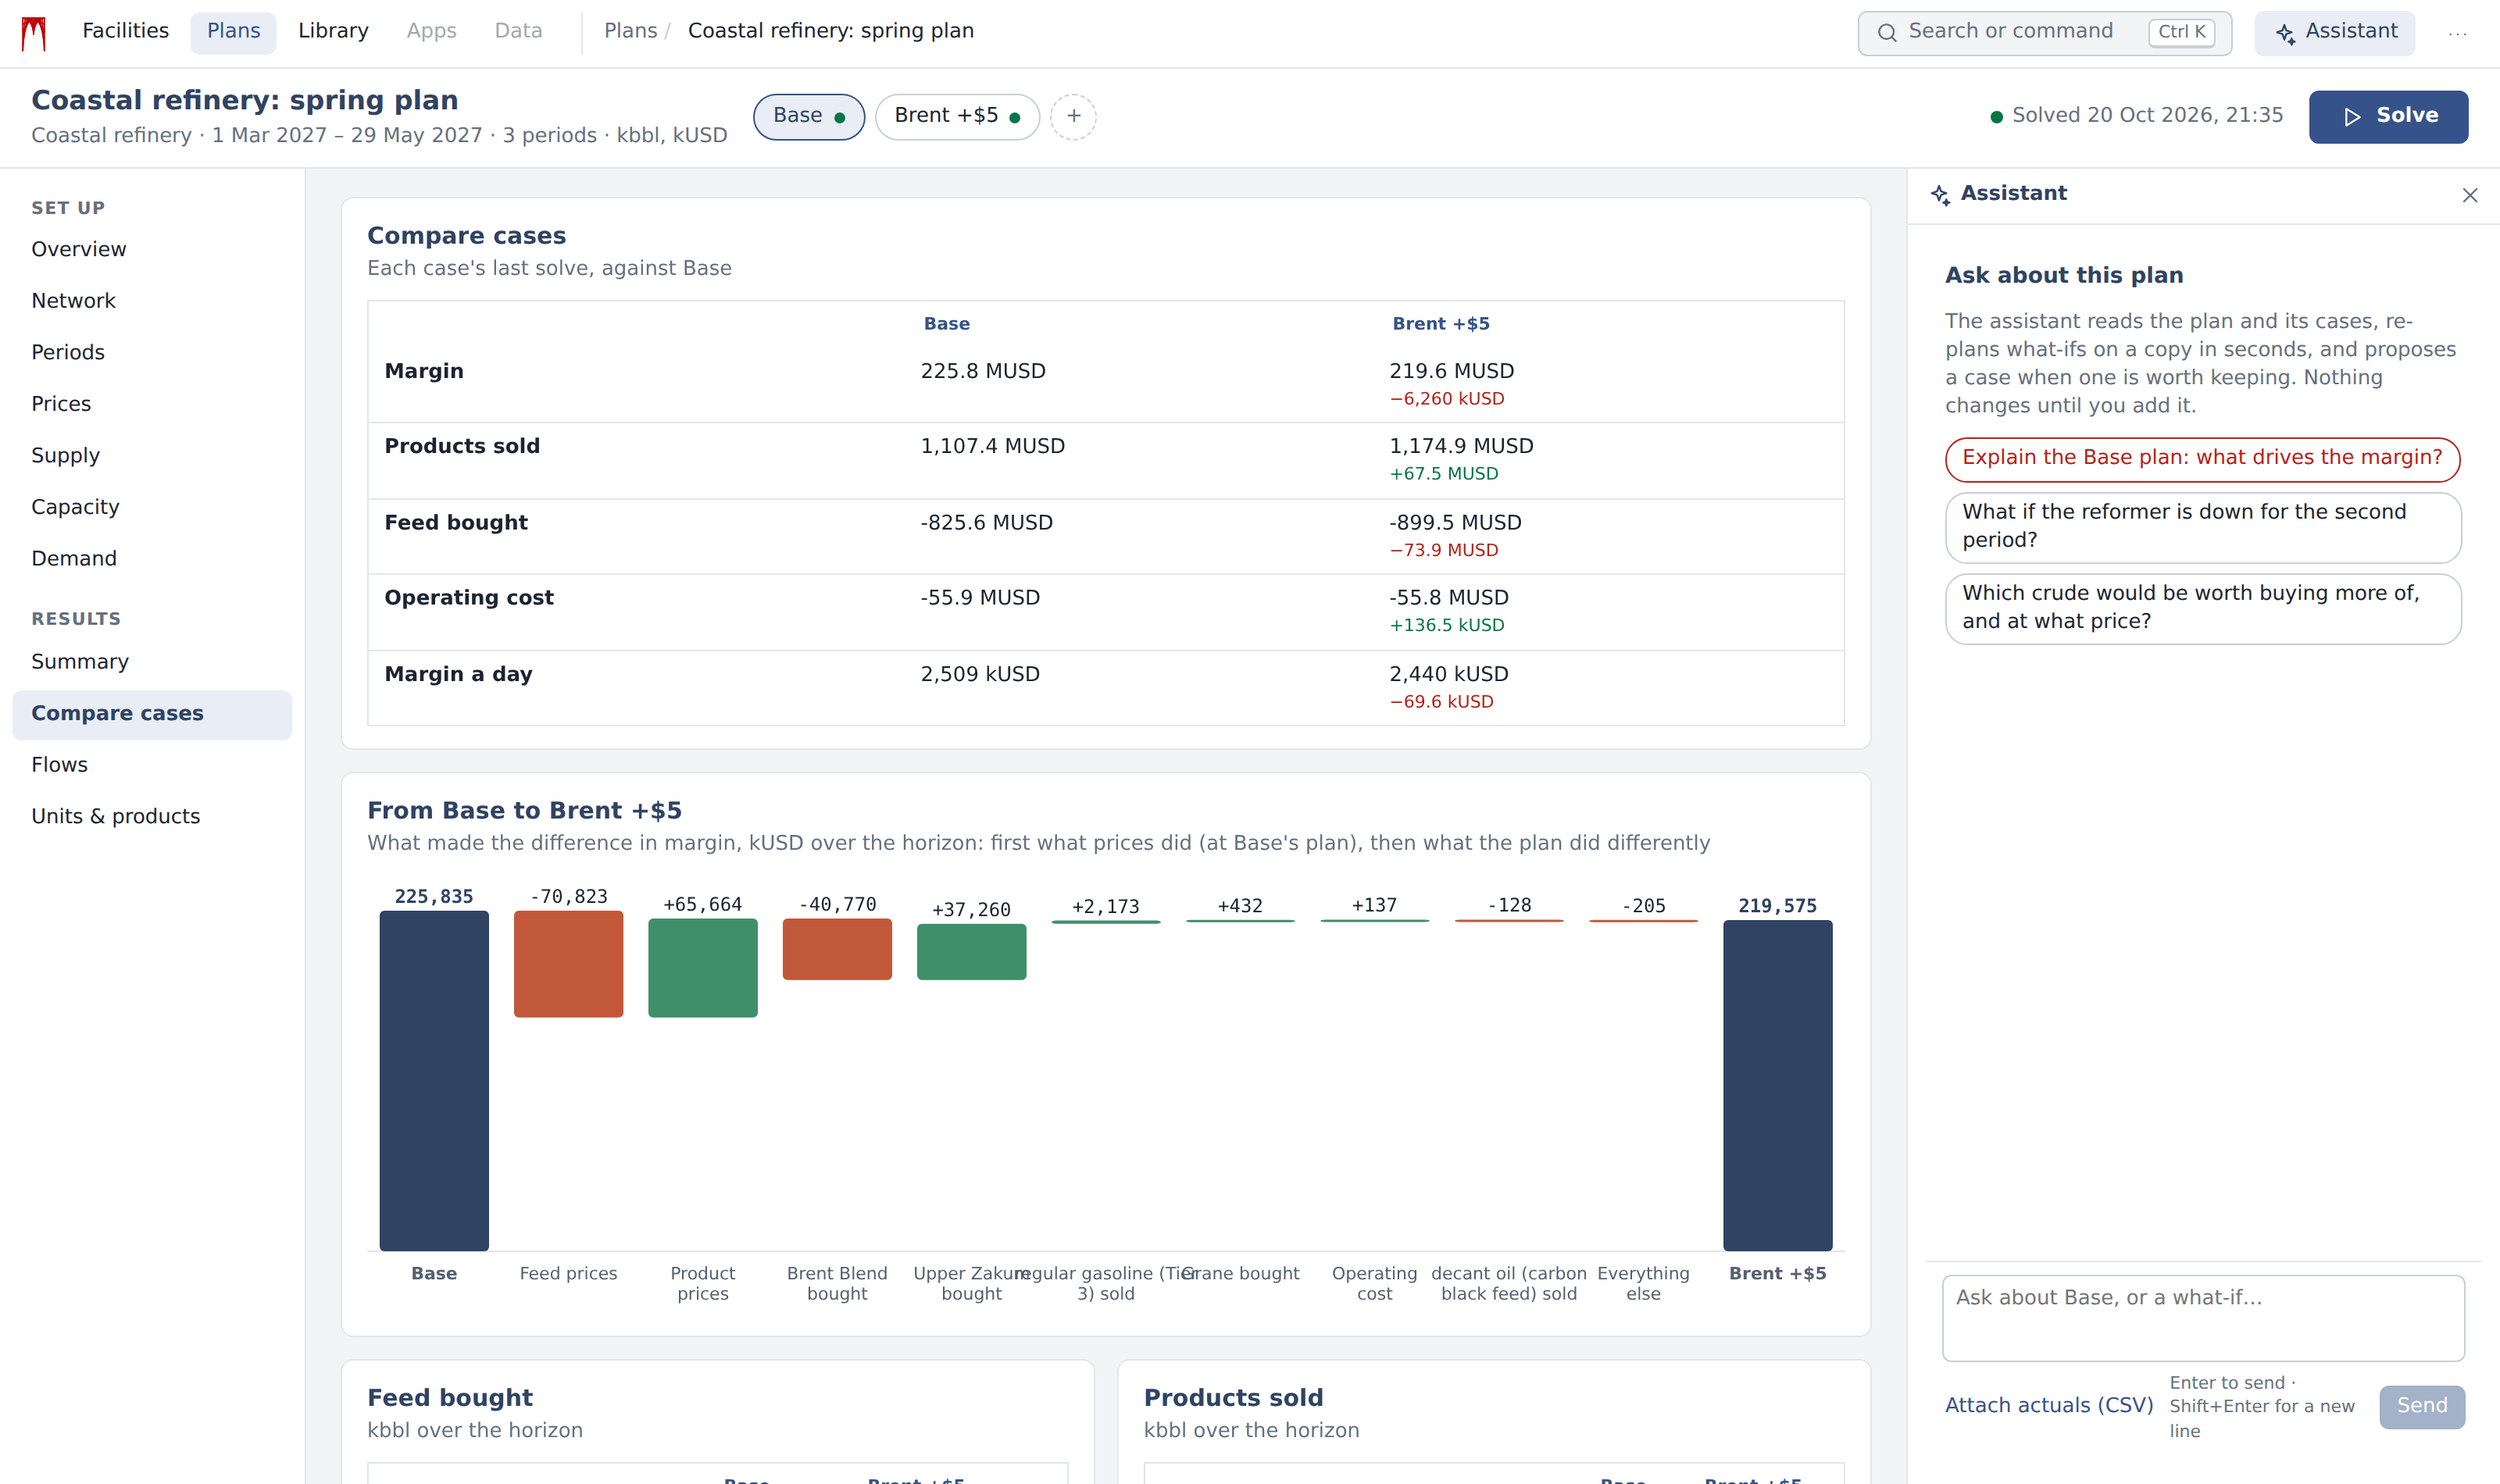Open the Facilities menu

click(125, 31)
